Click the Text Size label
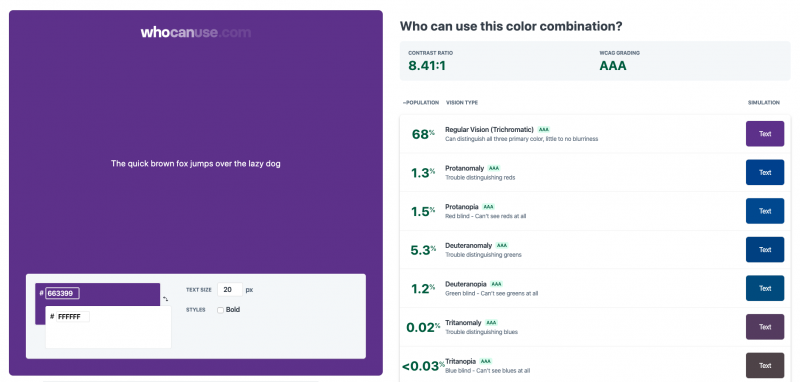800x382 pixels. click(x=199, y=290)
